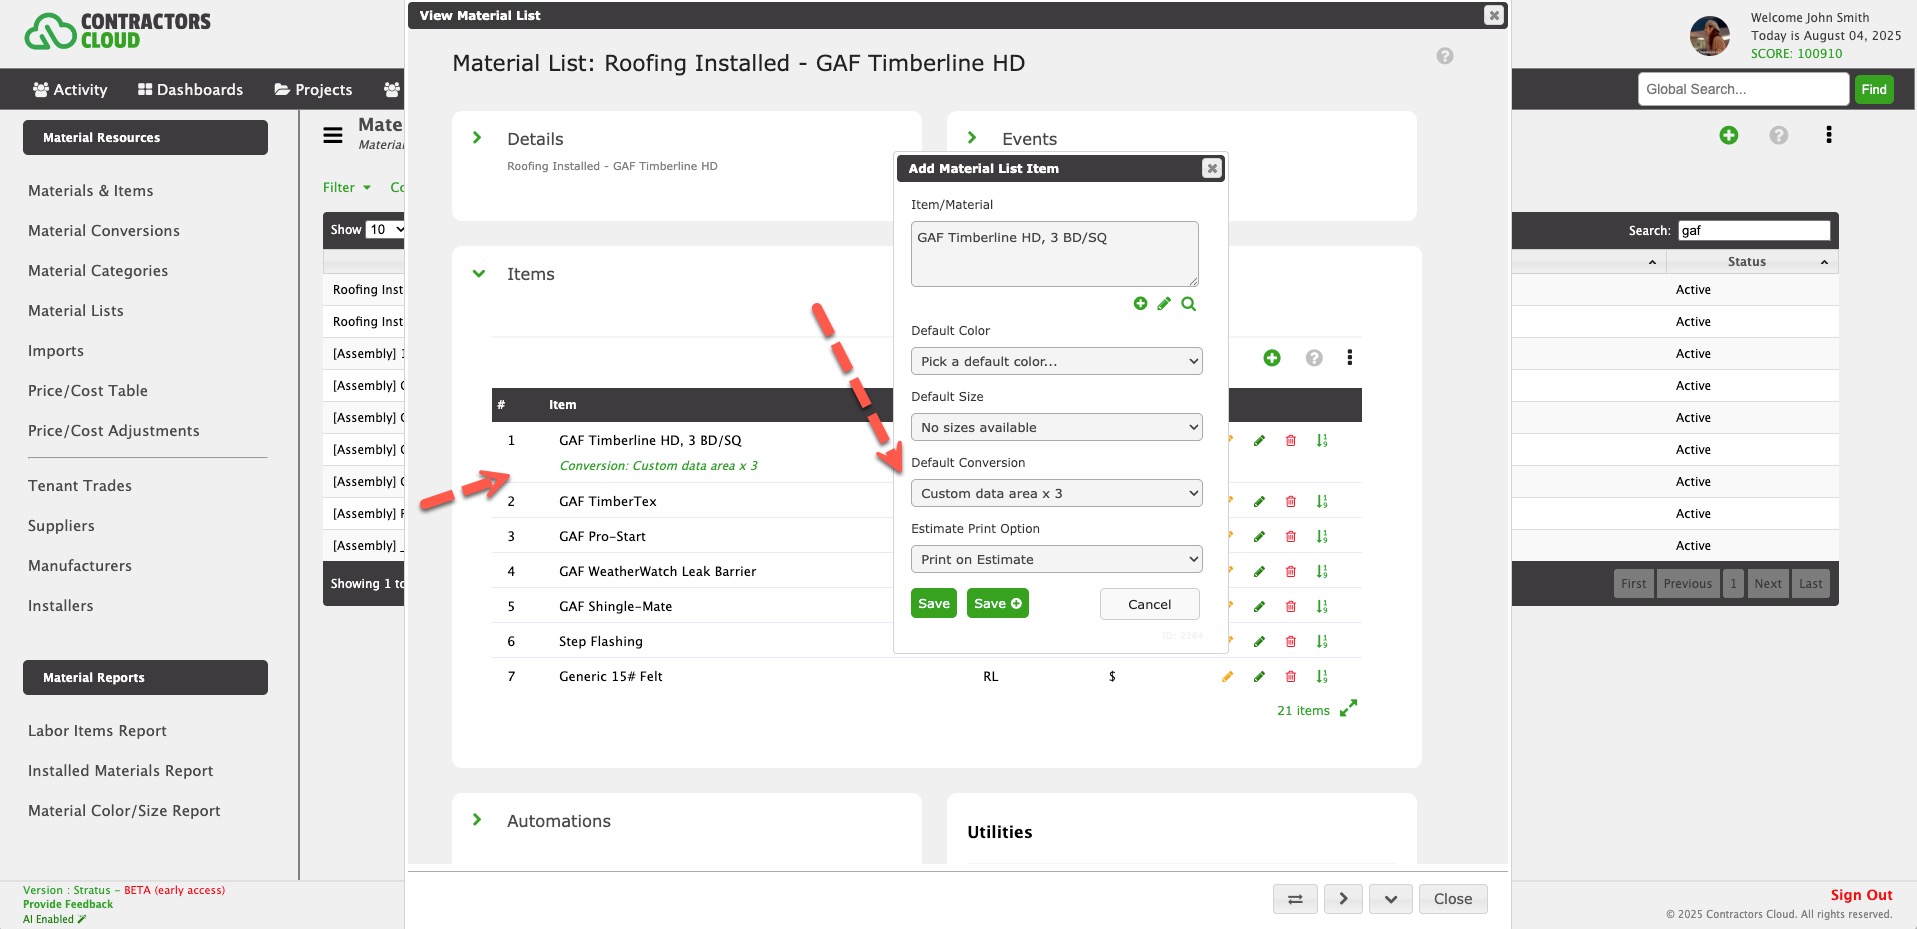This screenshot has width=1917, height=929.
Task: Open Material Conversions page
Action: (104, 230)
